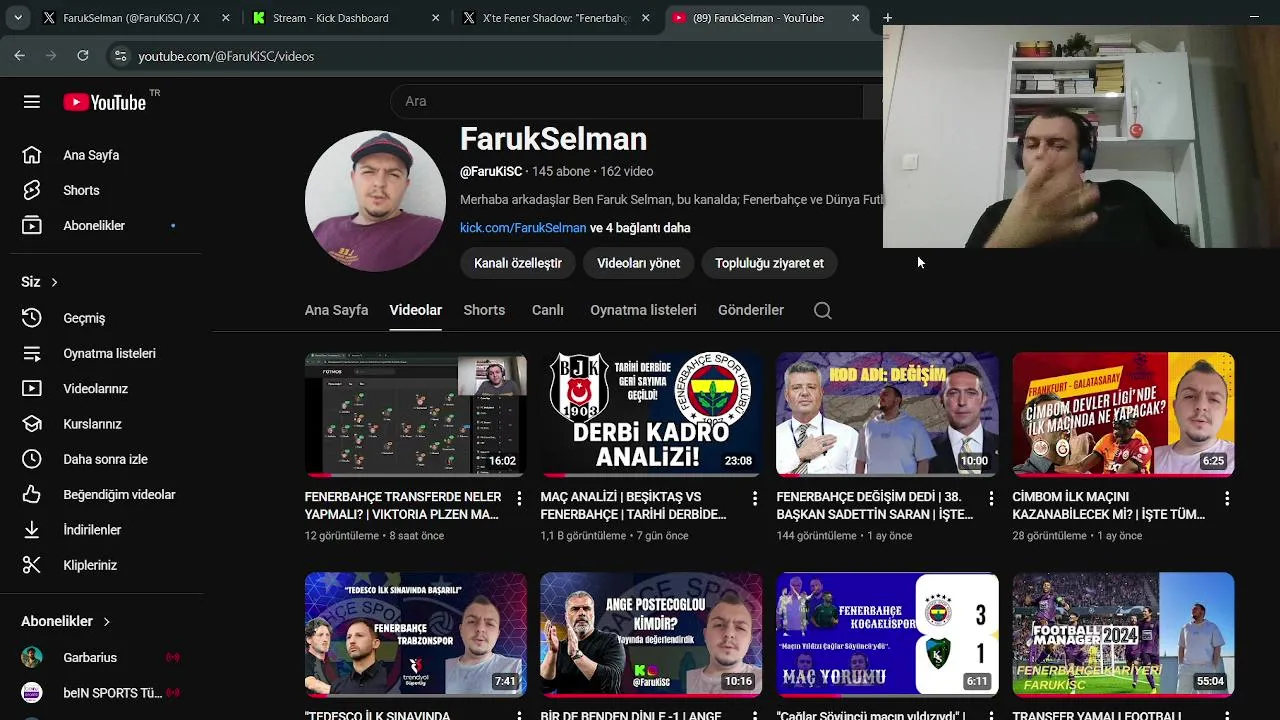The image size is (1280, 720).
Task: Expand the Abonelikler section heading chevron
Action: [106, 621]
